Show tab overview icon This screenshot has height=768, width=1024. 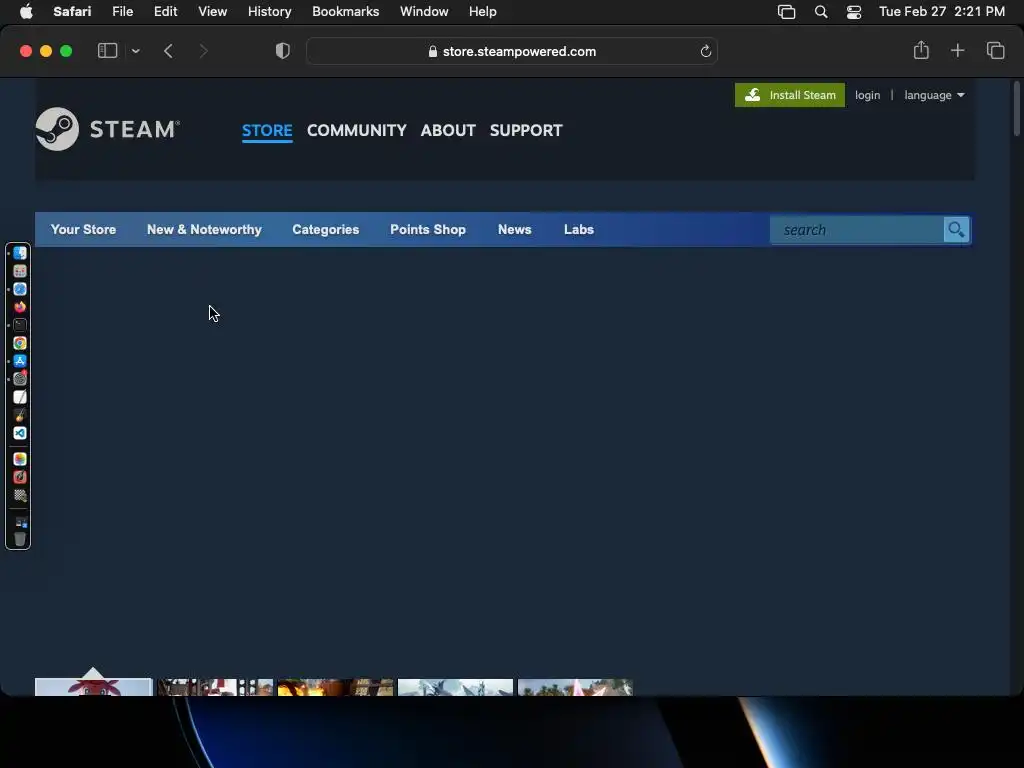(995, 51)
